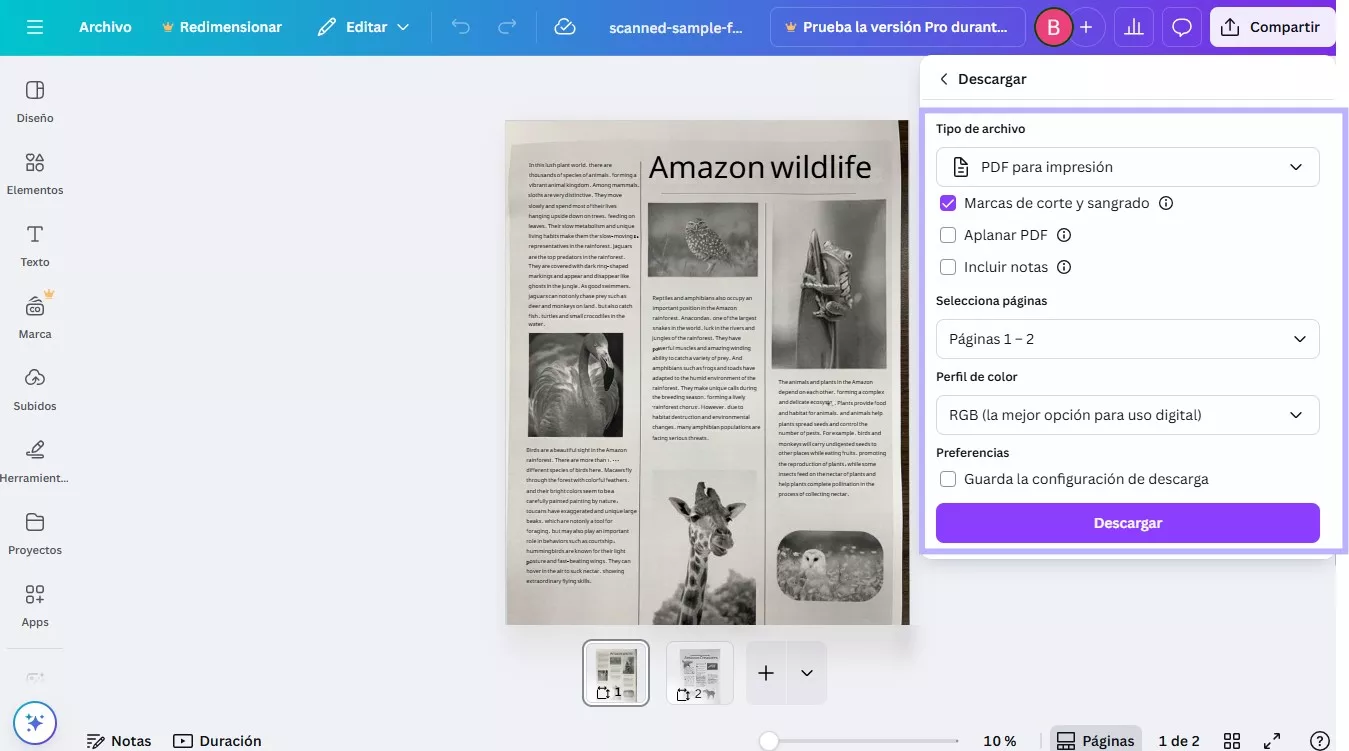Viewport: 1349px width, 751px height.
Task: Open the Archivo menu
Action: (105, 27)
